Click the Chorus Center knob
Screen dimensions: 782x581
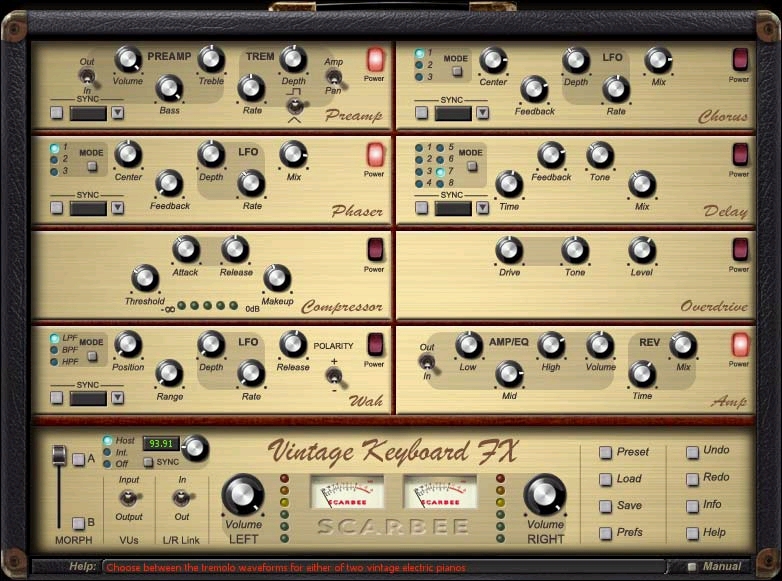[x=493, y=60]
